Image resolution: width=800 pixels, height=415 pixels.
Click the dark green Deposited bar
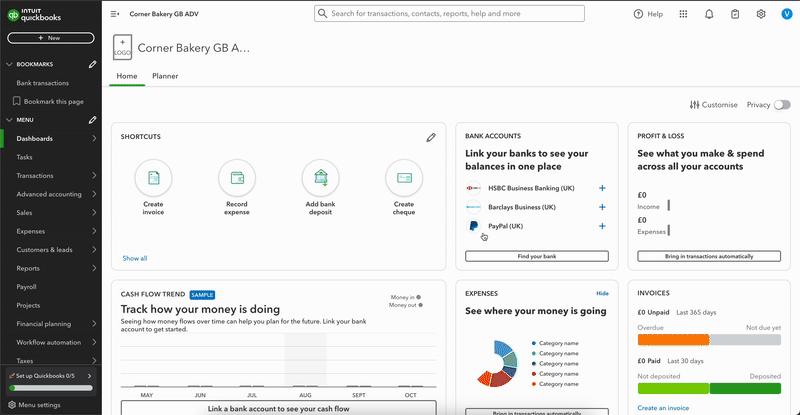click(745, 388)
